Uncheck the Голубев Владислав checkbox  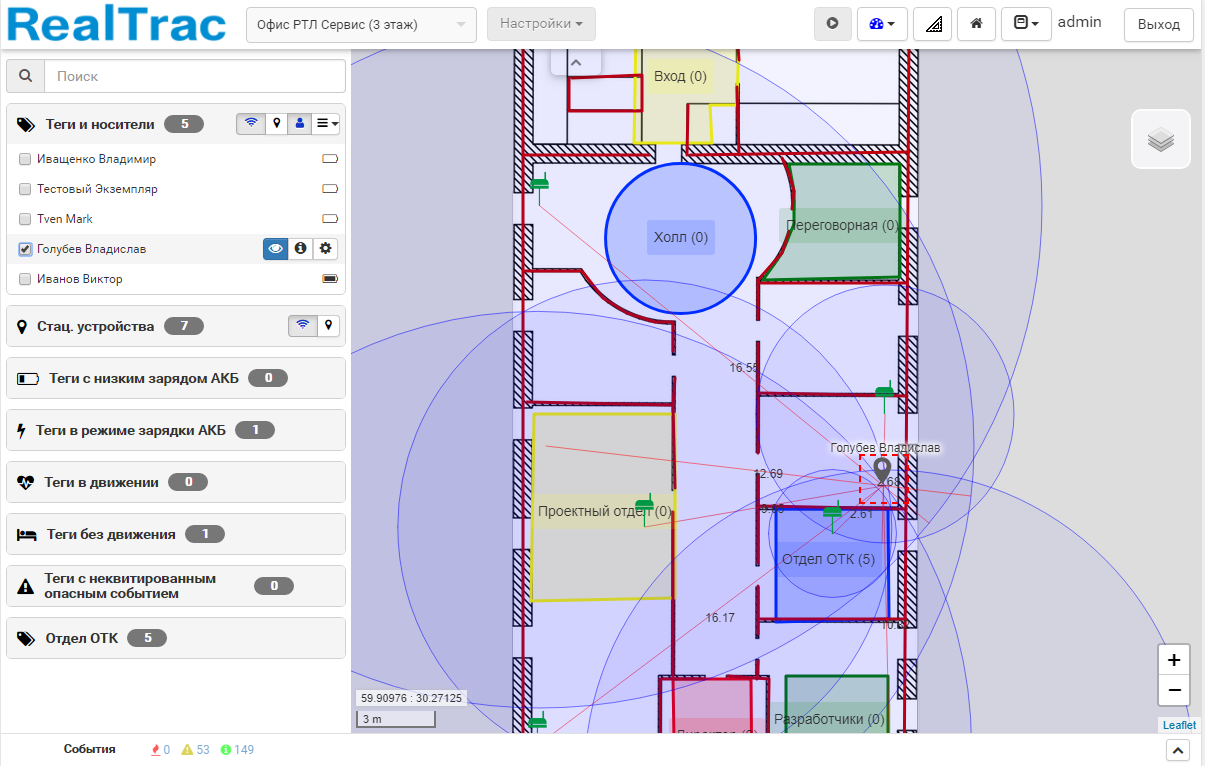[x=26, y=249]
